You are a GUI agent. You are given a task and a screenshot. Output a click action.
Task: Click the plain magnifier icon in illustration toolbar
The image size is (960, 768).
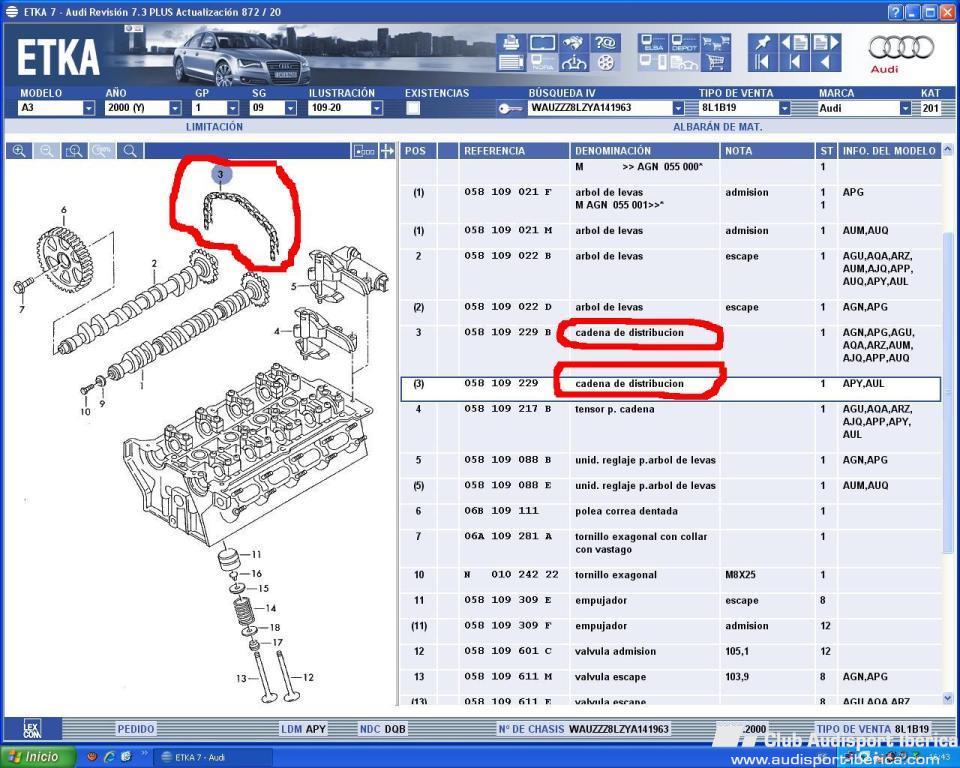[x=130, y=151]
